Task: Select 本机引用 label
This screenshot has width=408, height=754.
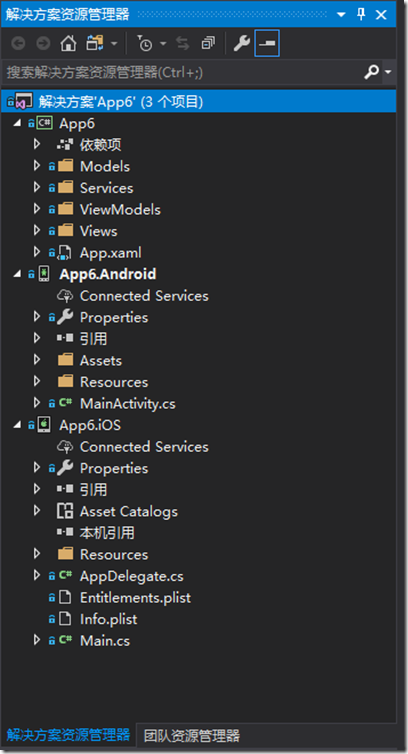Action: point(107,533)
